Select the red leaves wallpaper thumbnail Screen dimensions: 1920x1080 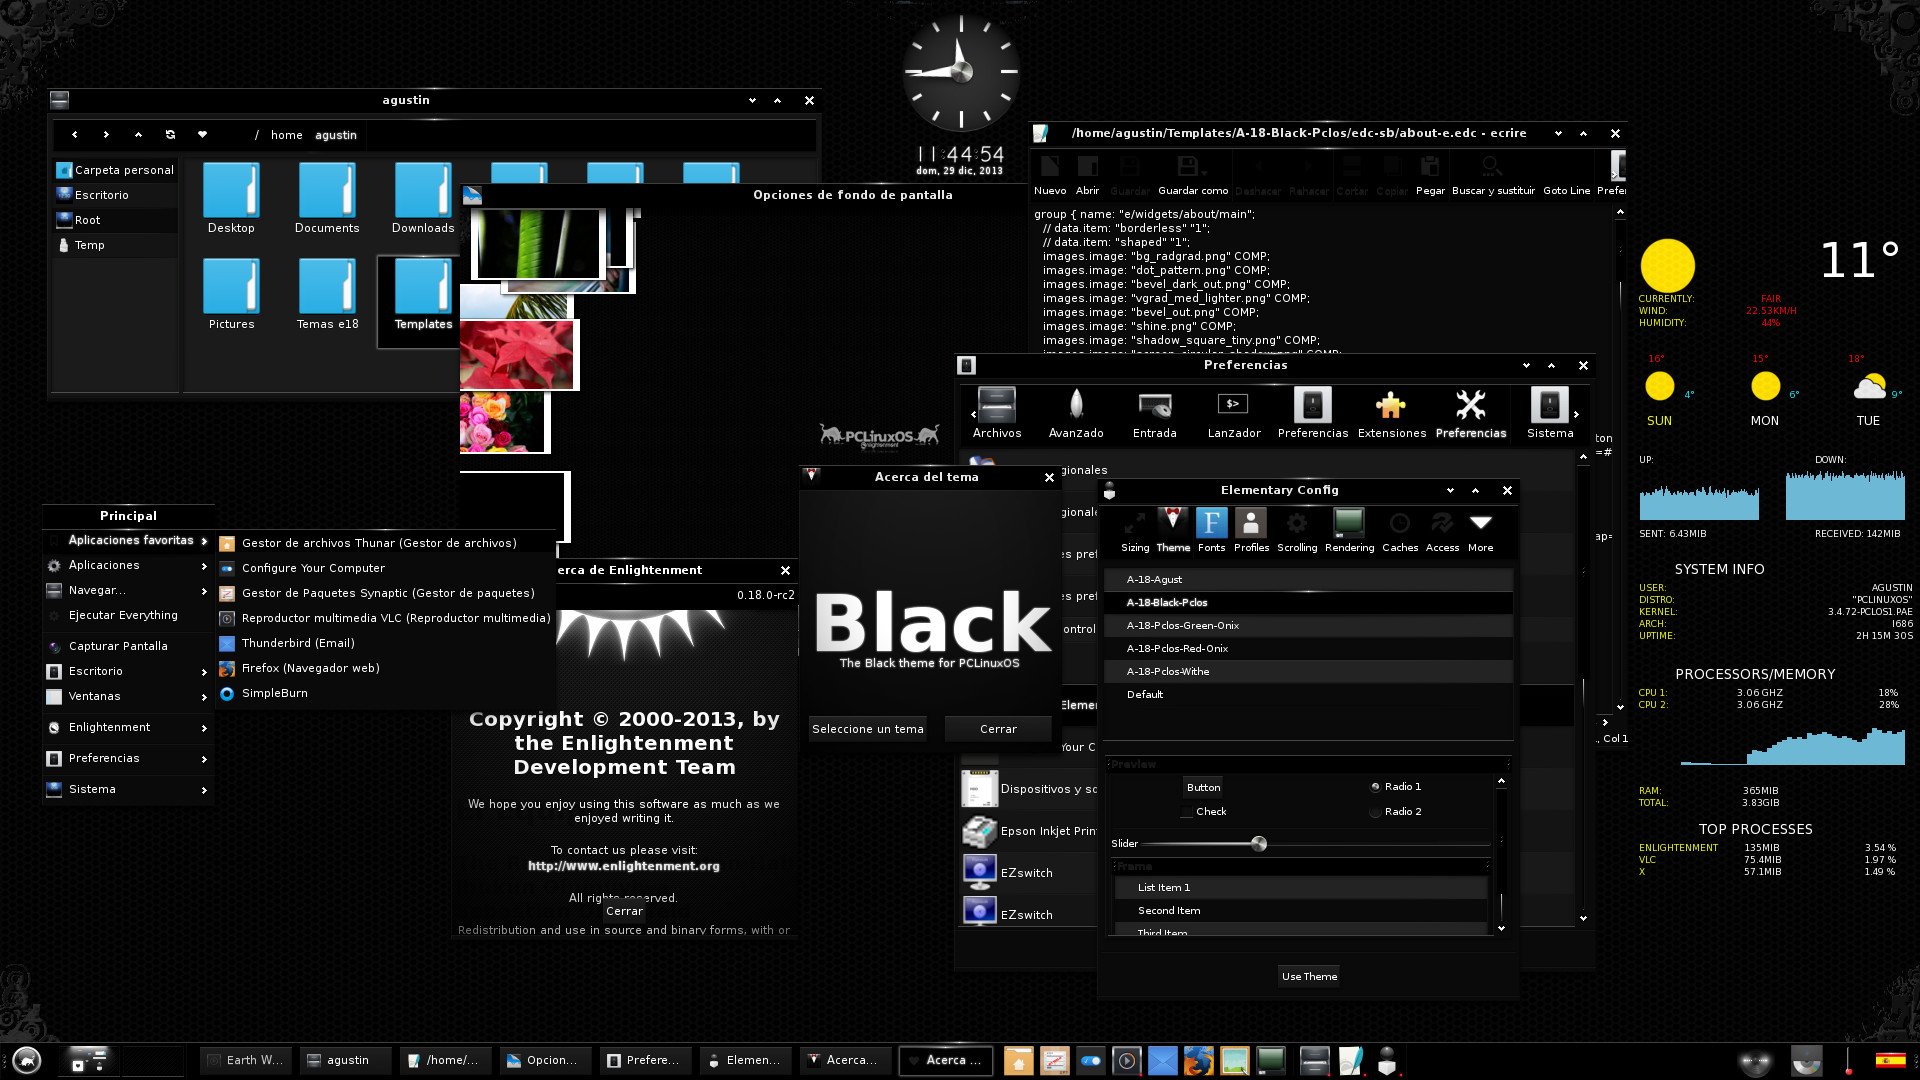tap(517, 355)
